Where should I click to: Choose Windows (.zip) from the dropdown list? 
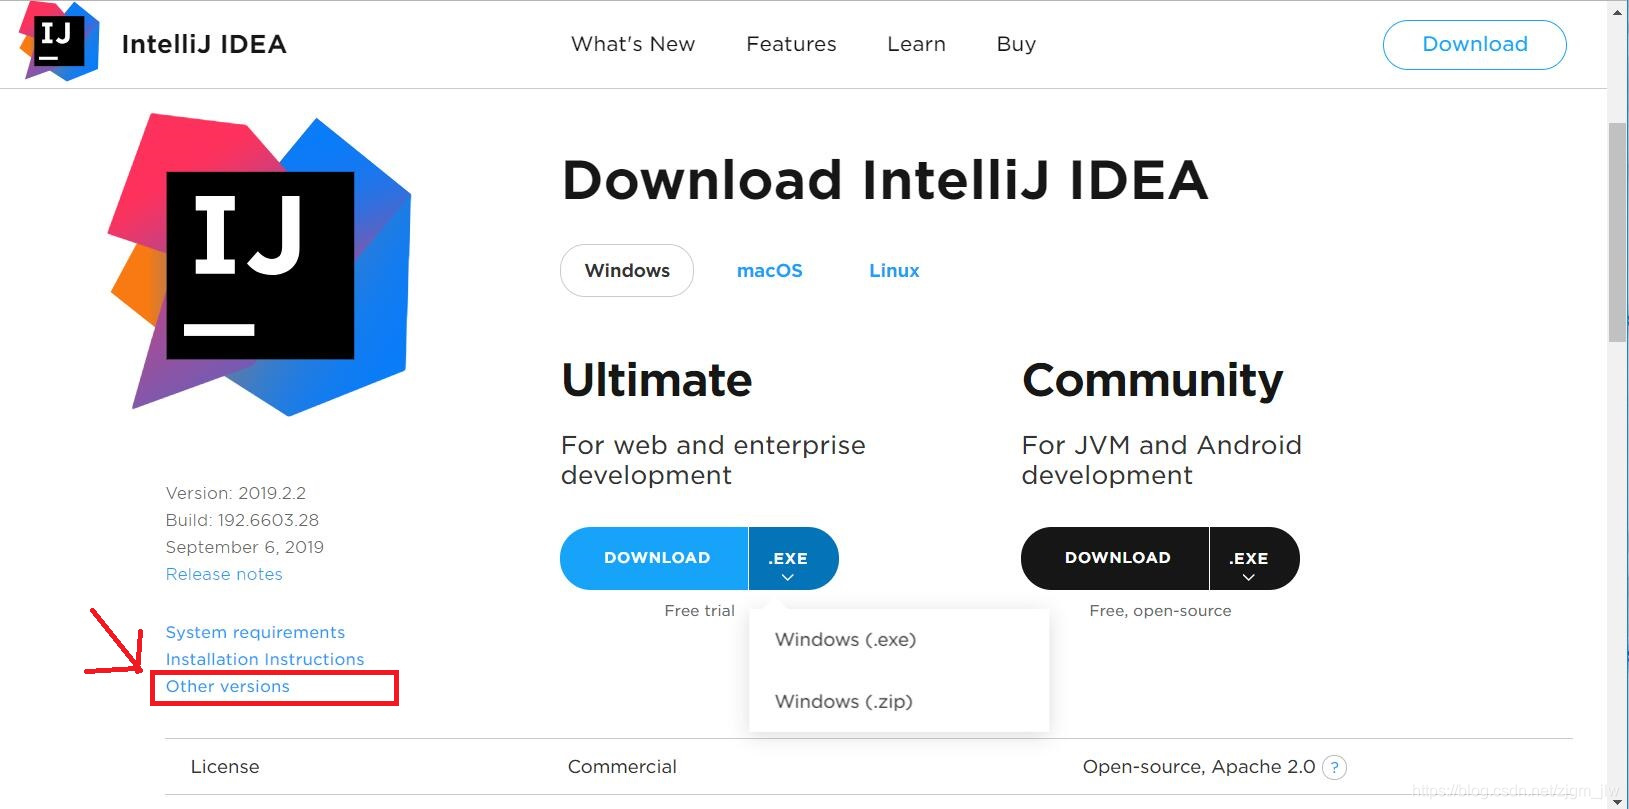(844, 702)
